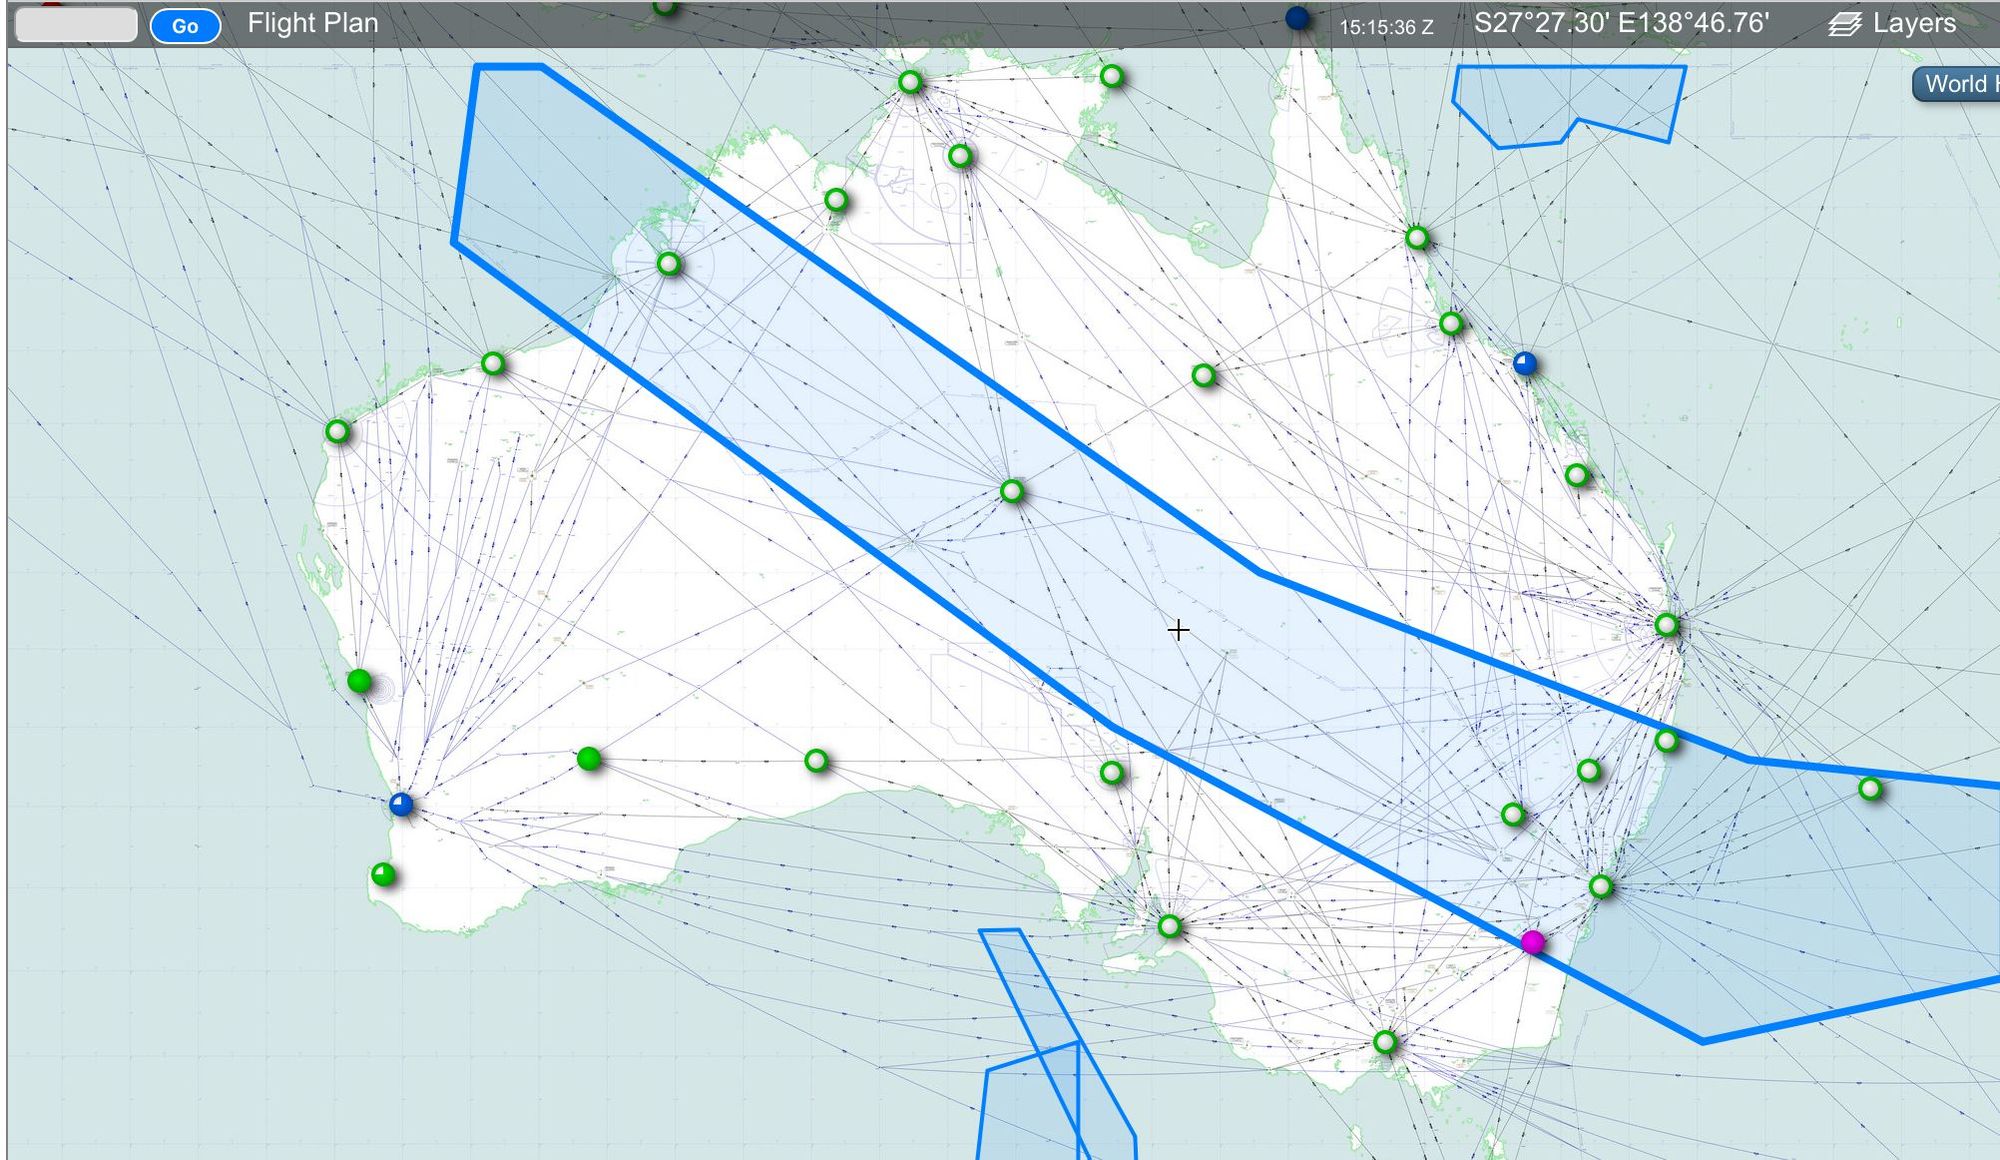Click the magenta airport marker
Viewport: 2000px width, 1160px height.
(1532, 942)
